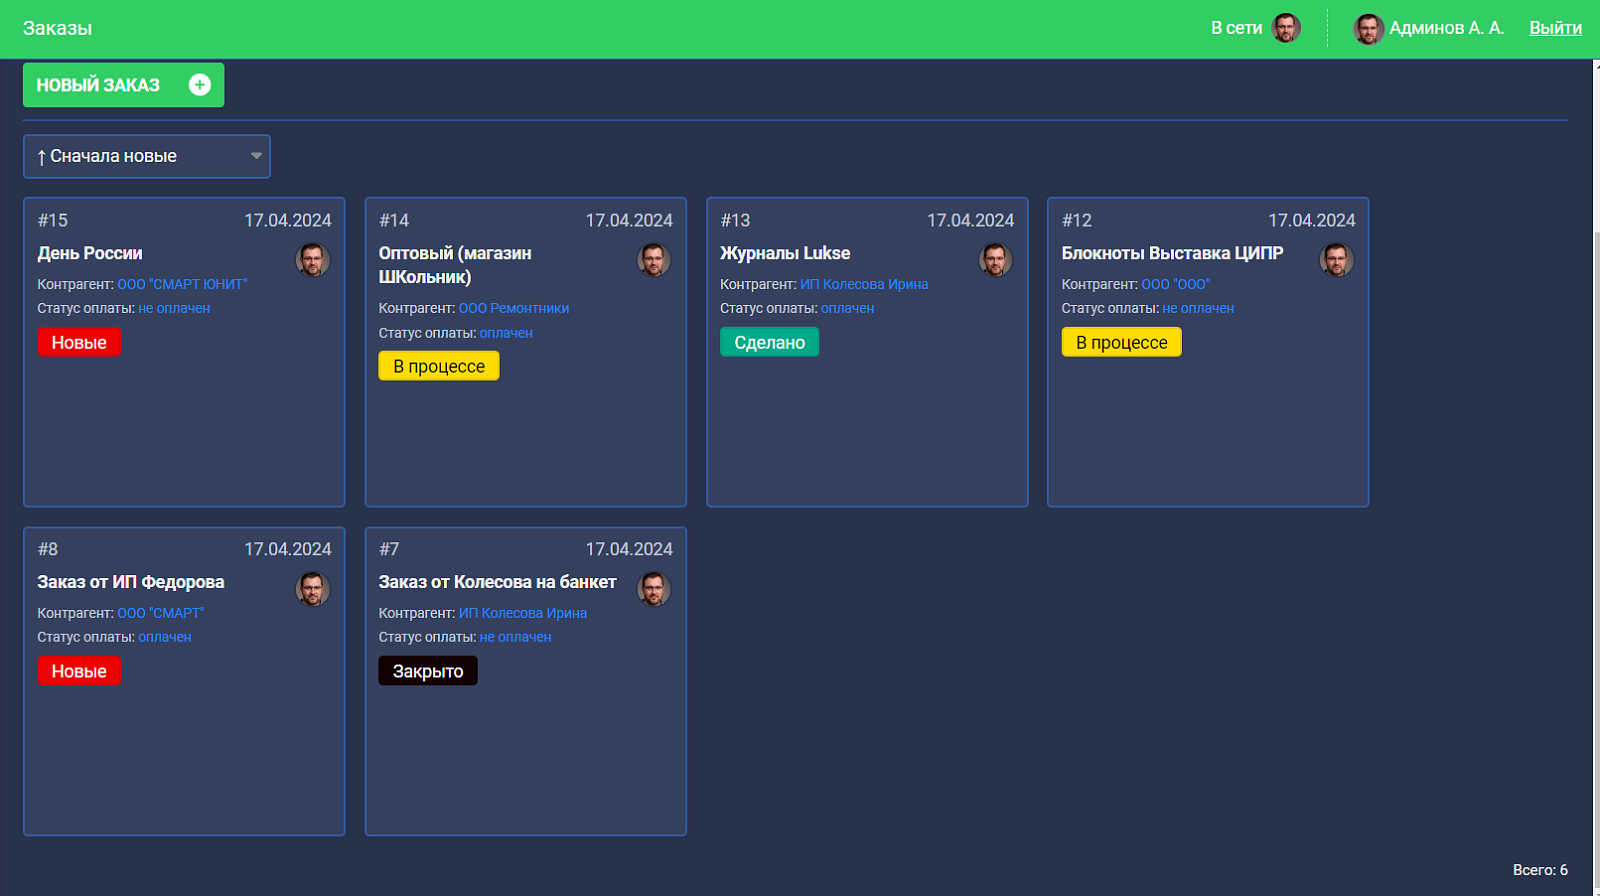Screen dimensions: 1600x896
Task: Click the avatar next to "В сети"
Action: (x=1286, y=28)
